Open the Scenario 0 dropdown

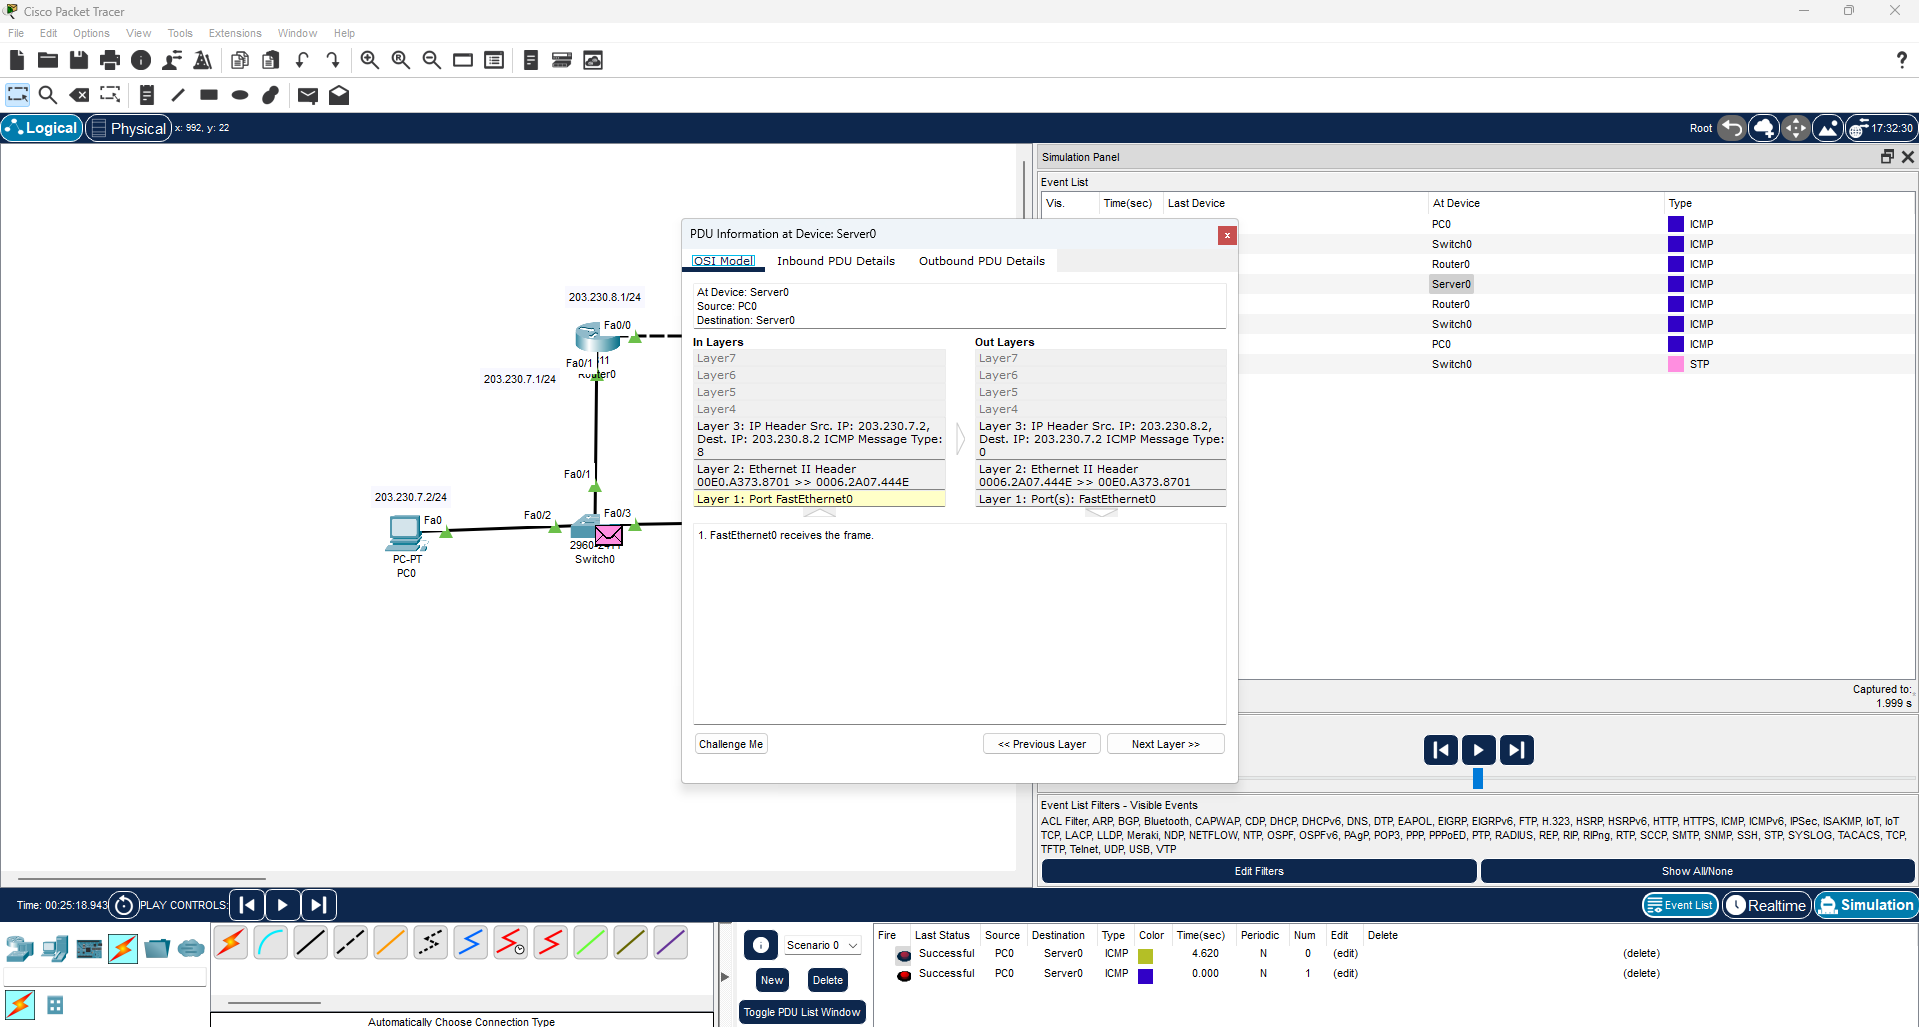821,945
